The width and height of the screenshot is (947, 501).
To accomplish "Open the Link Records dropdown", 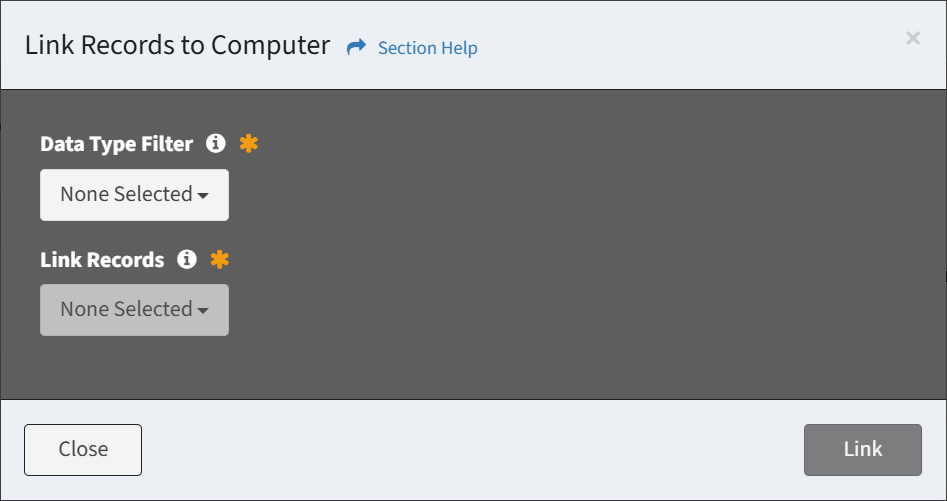I will pos(134,310).
